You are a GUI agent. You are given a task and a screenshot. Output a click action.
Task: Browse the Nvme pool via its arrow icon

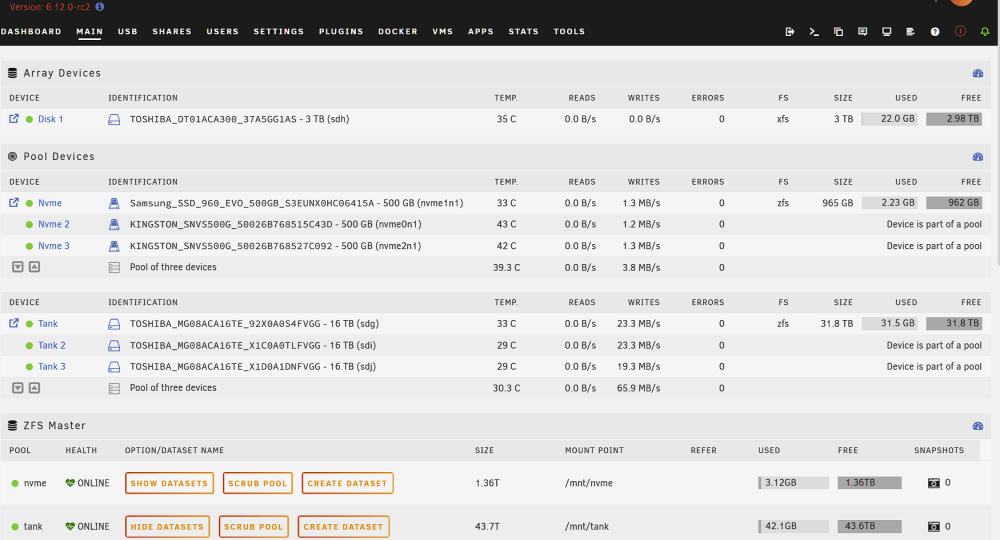coord(13,203)
